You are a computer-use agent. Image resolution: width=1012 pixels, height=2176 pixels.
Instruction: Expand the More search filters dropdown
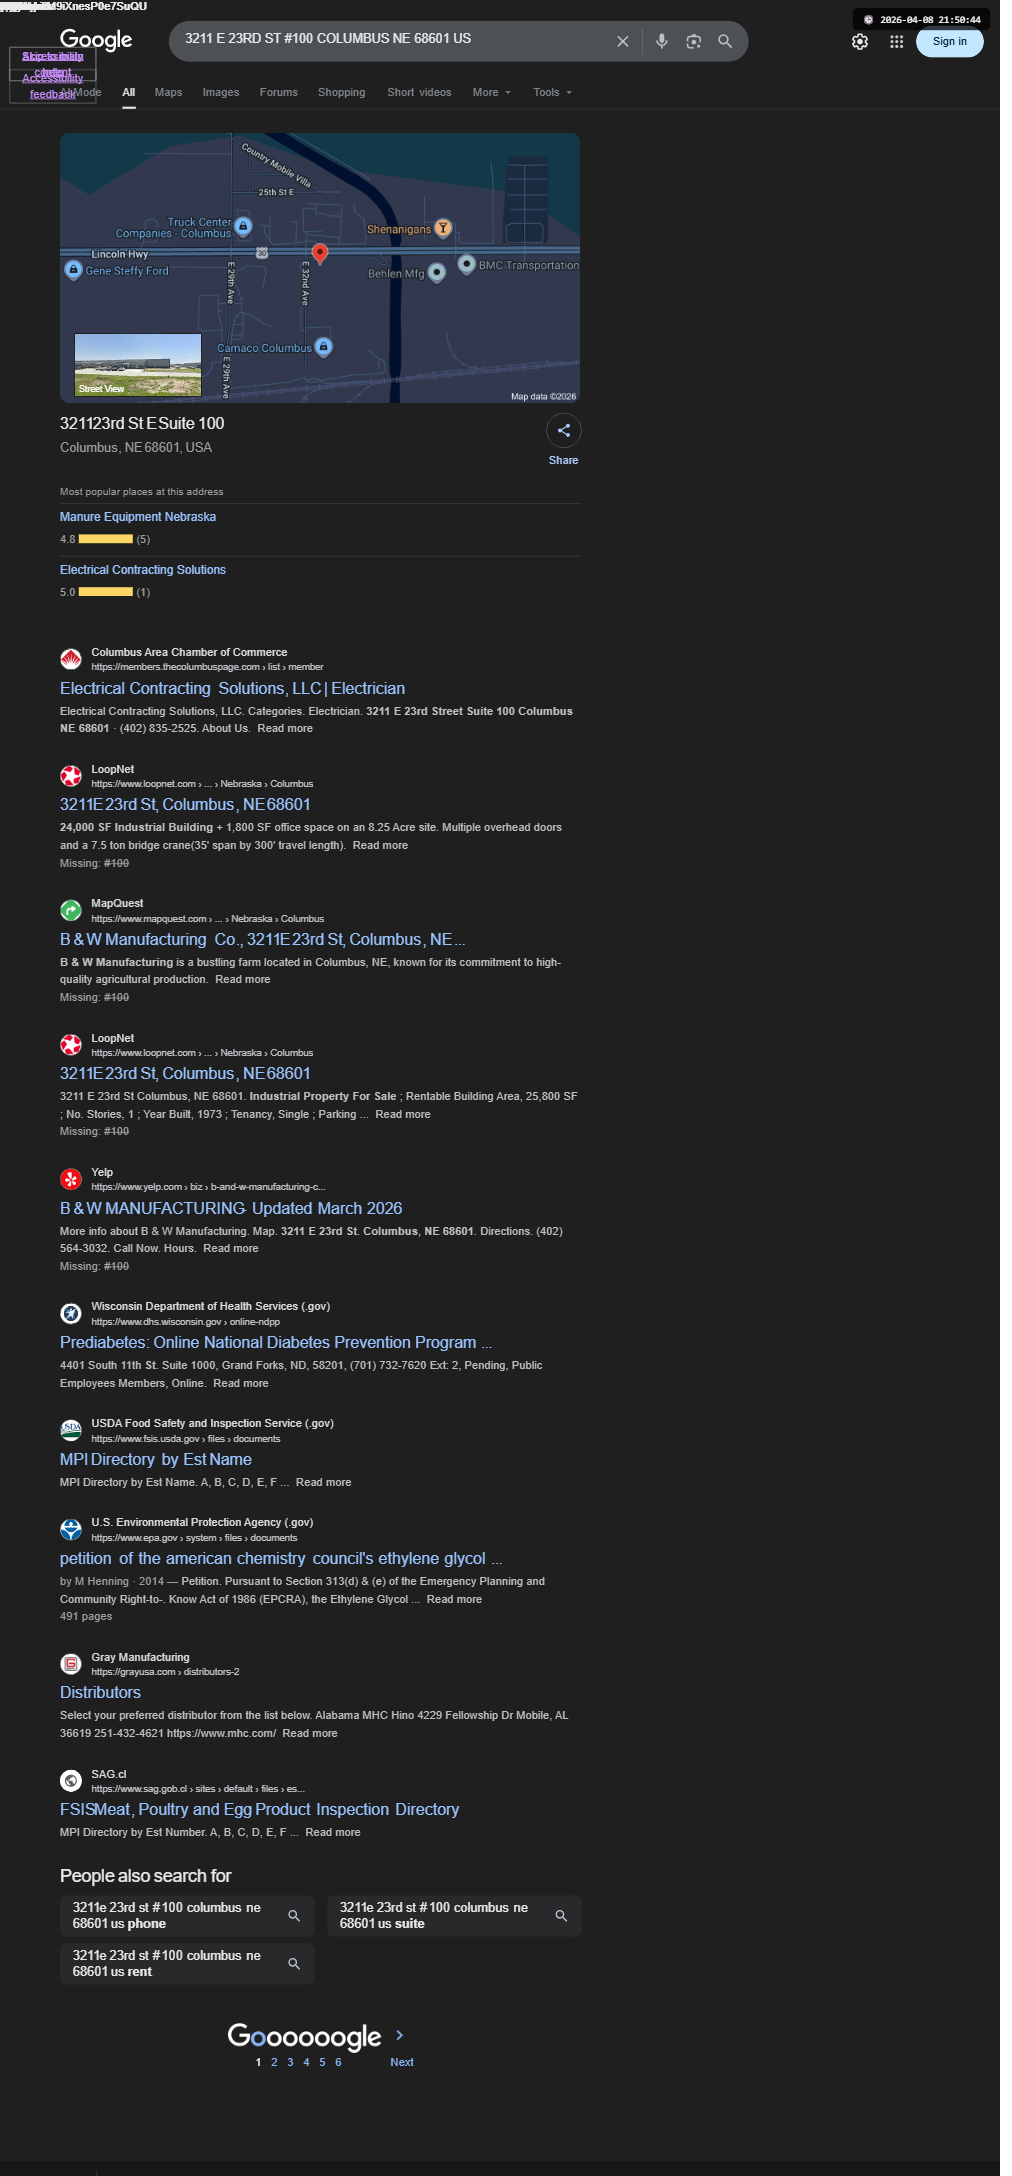coord(491,92)
